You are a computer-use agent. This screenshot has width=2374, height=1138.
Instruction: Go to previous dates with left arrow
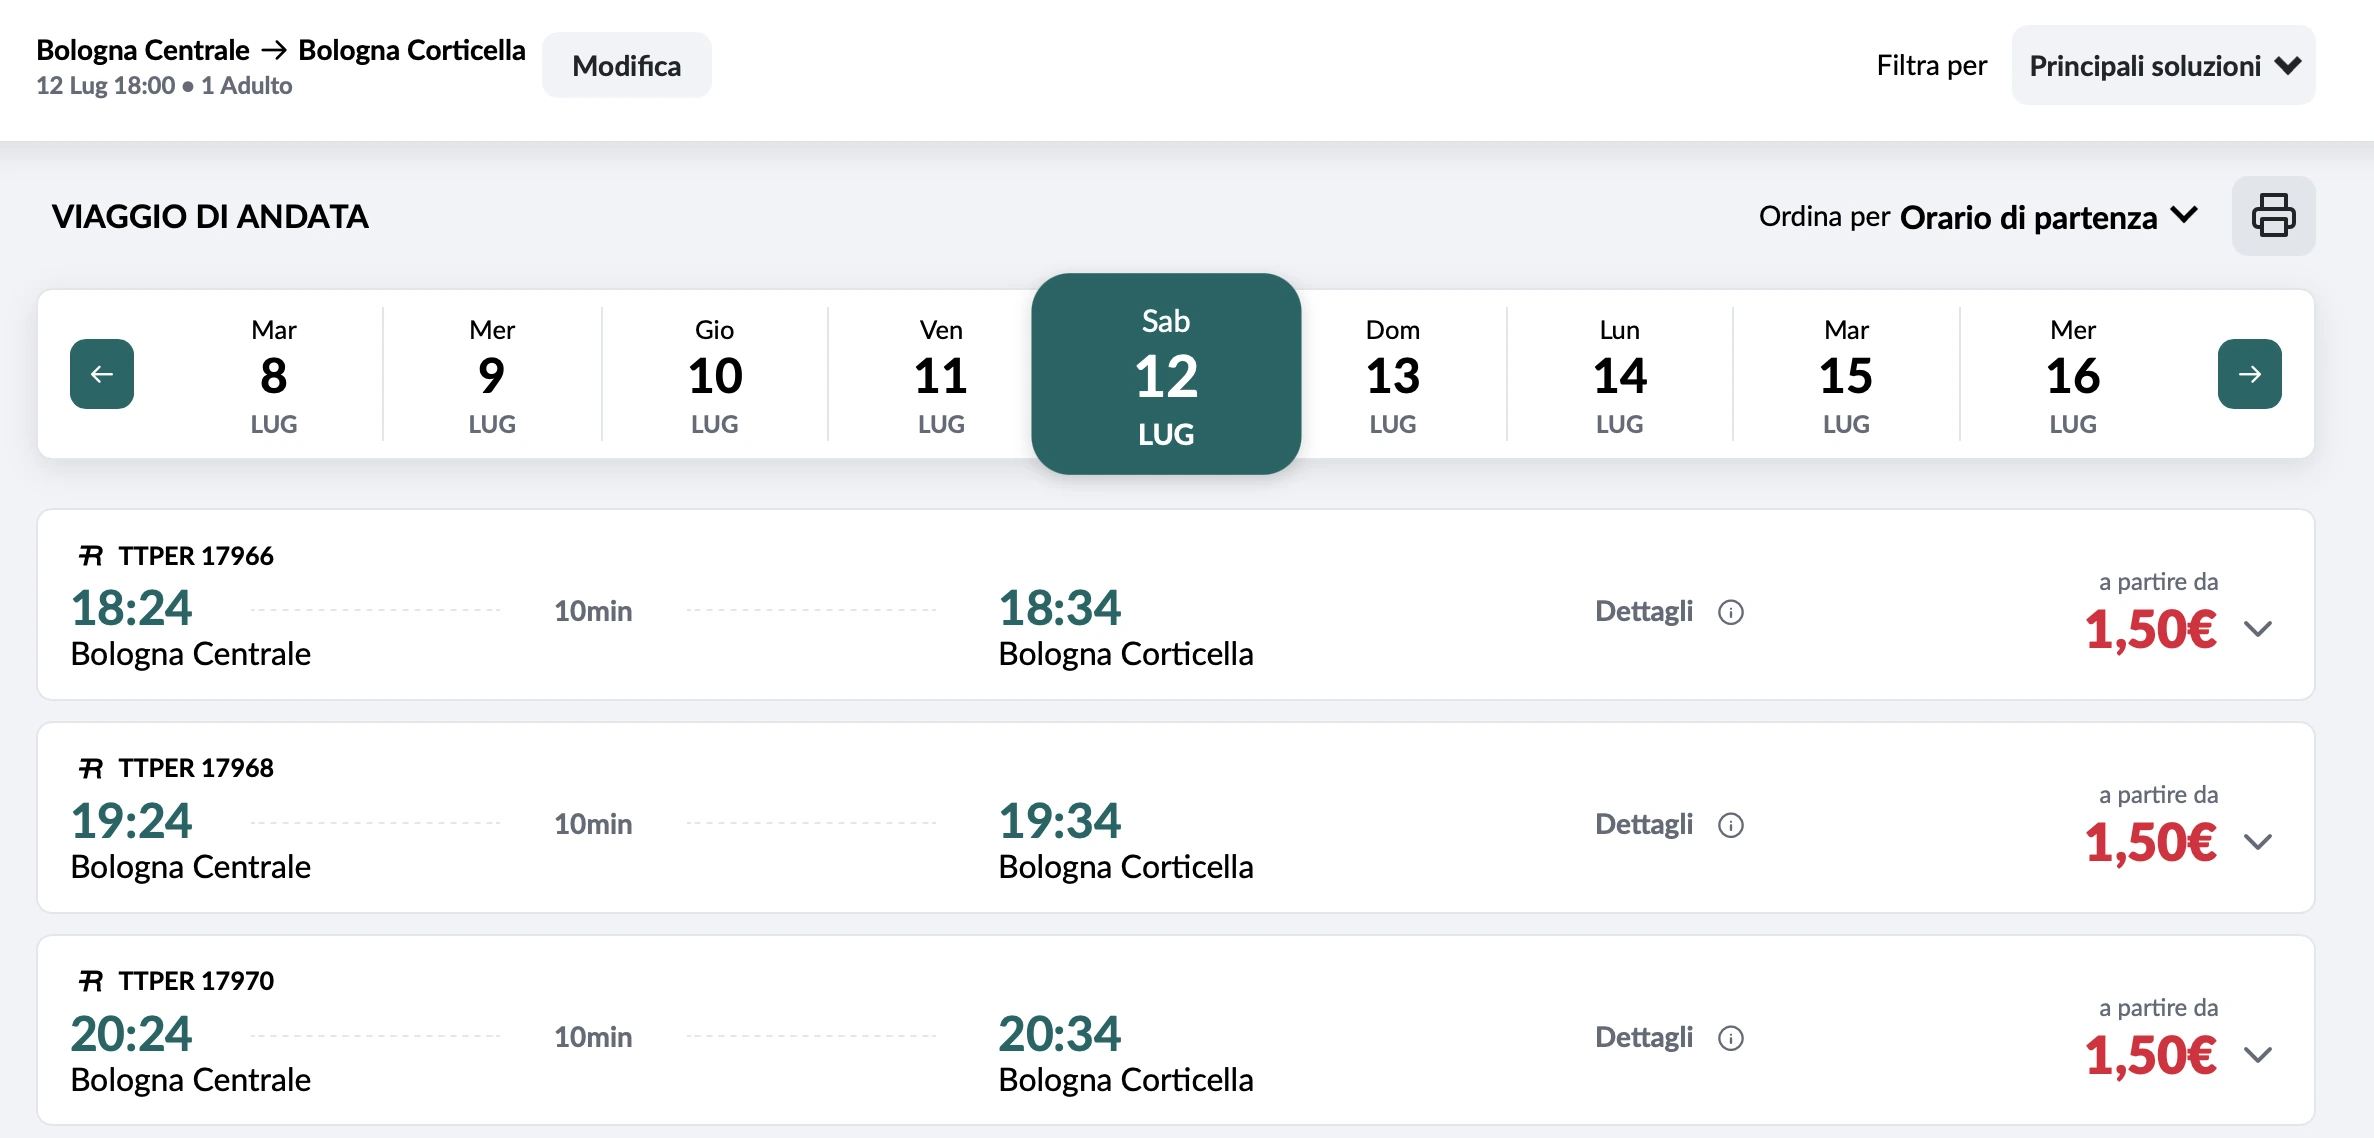tap(102, 374)
